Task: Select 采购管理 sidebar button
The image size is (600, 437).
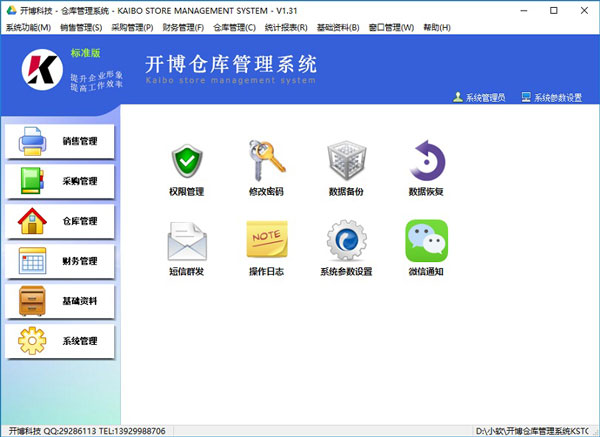Action: coord(59,181)
